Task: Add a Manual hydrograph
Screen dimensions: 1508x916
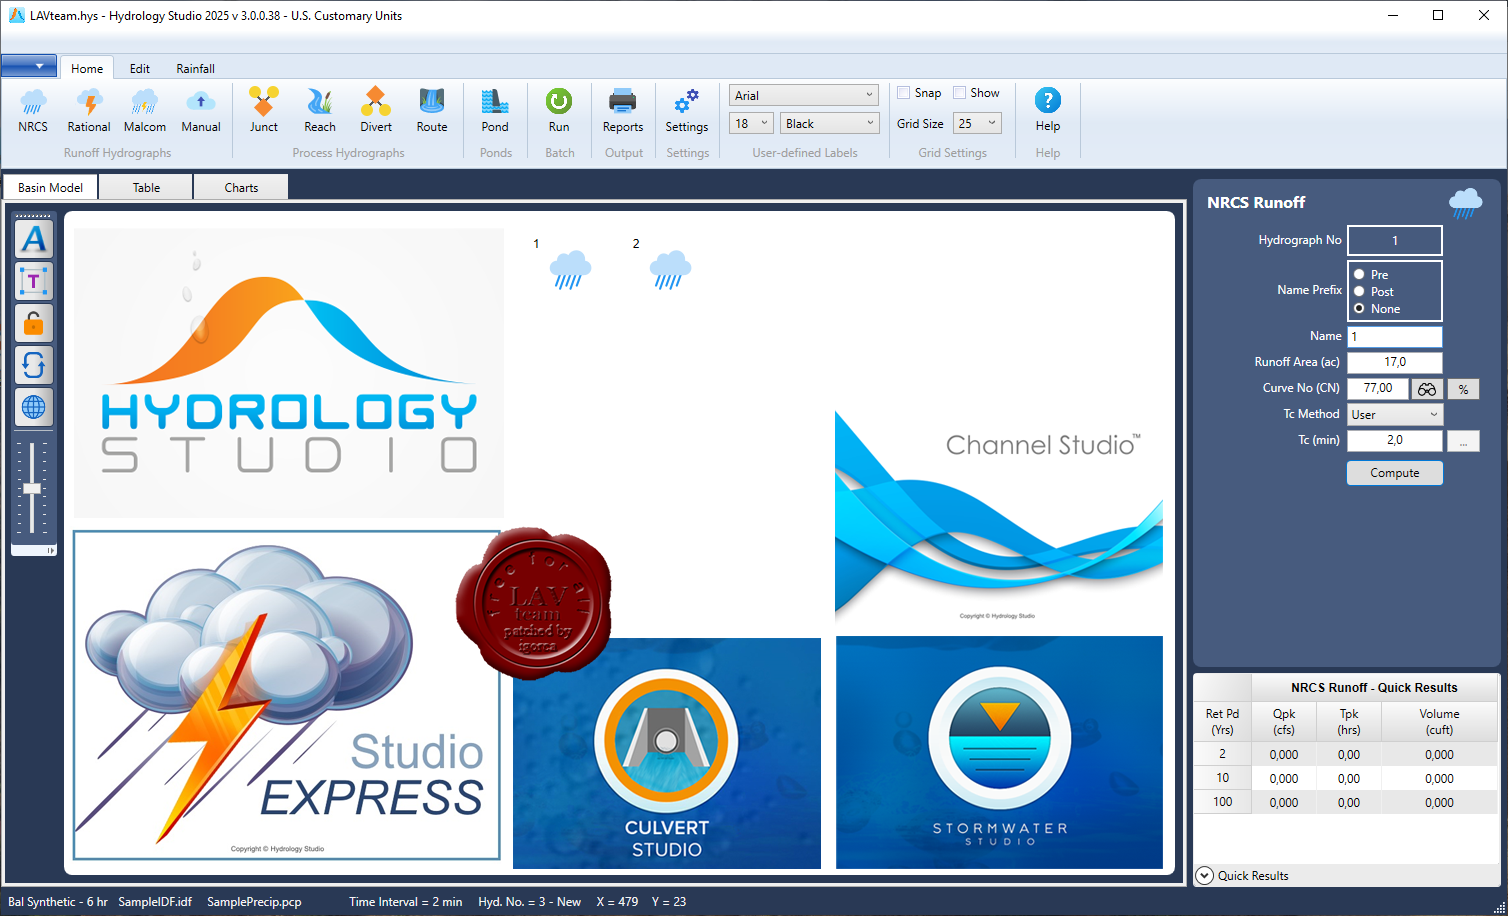Action: [x=201, y=110]
